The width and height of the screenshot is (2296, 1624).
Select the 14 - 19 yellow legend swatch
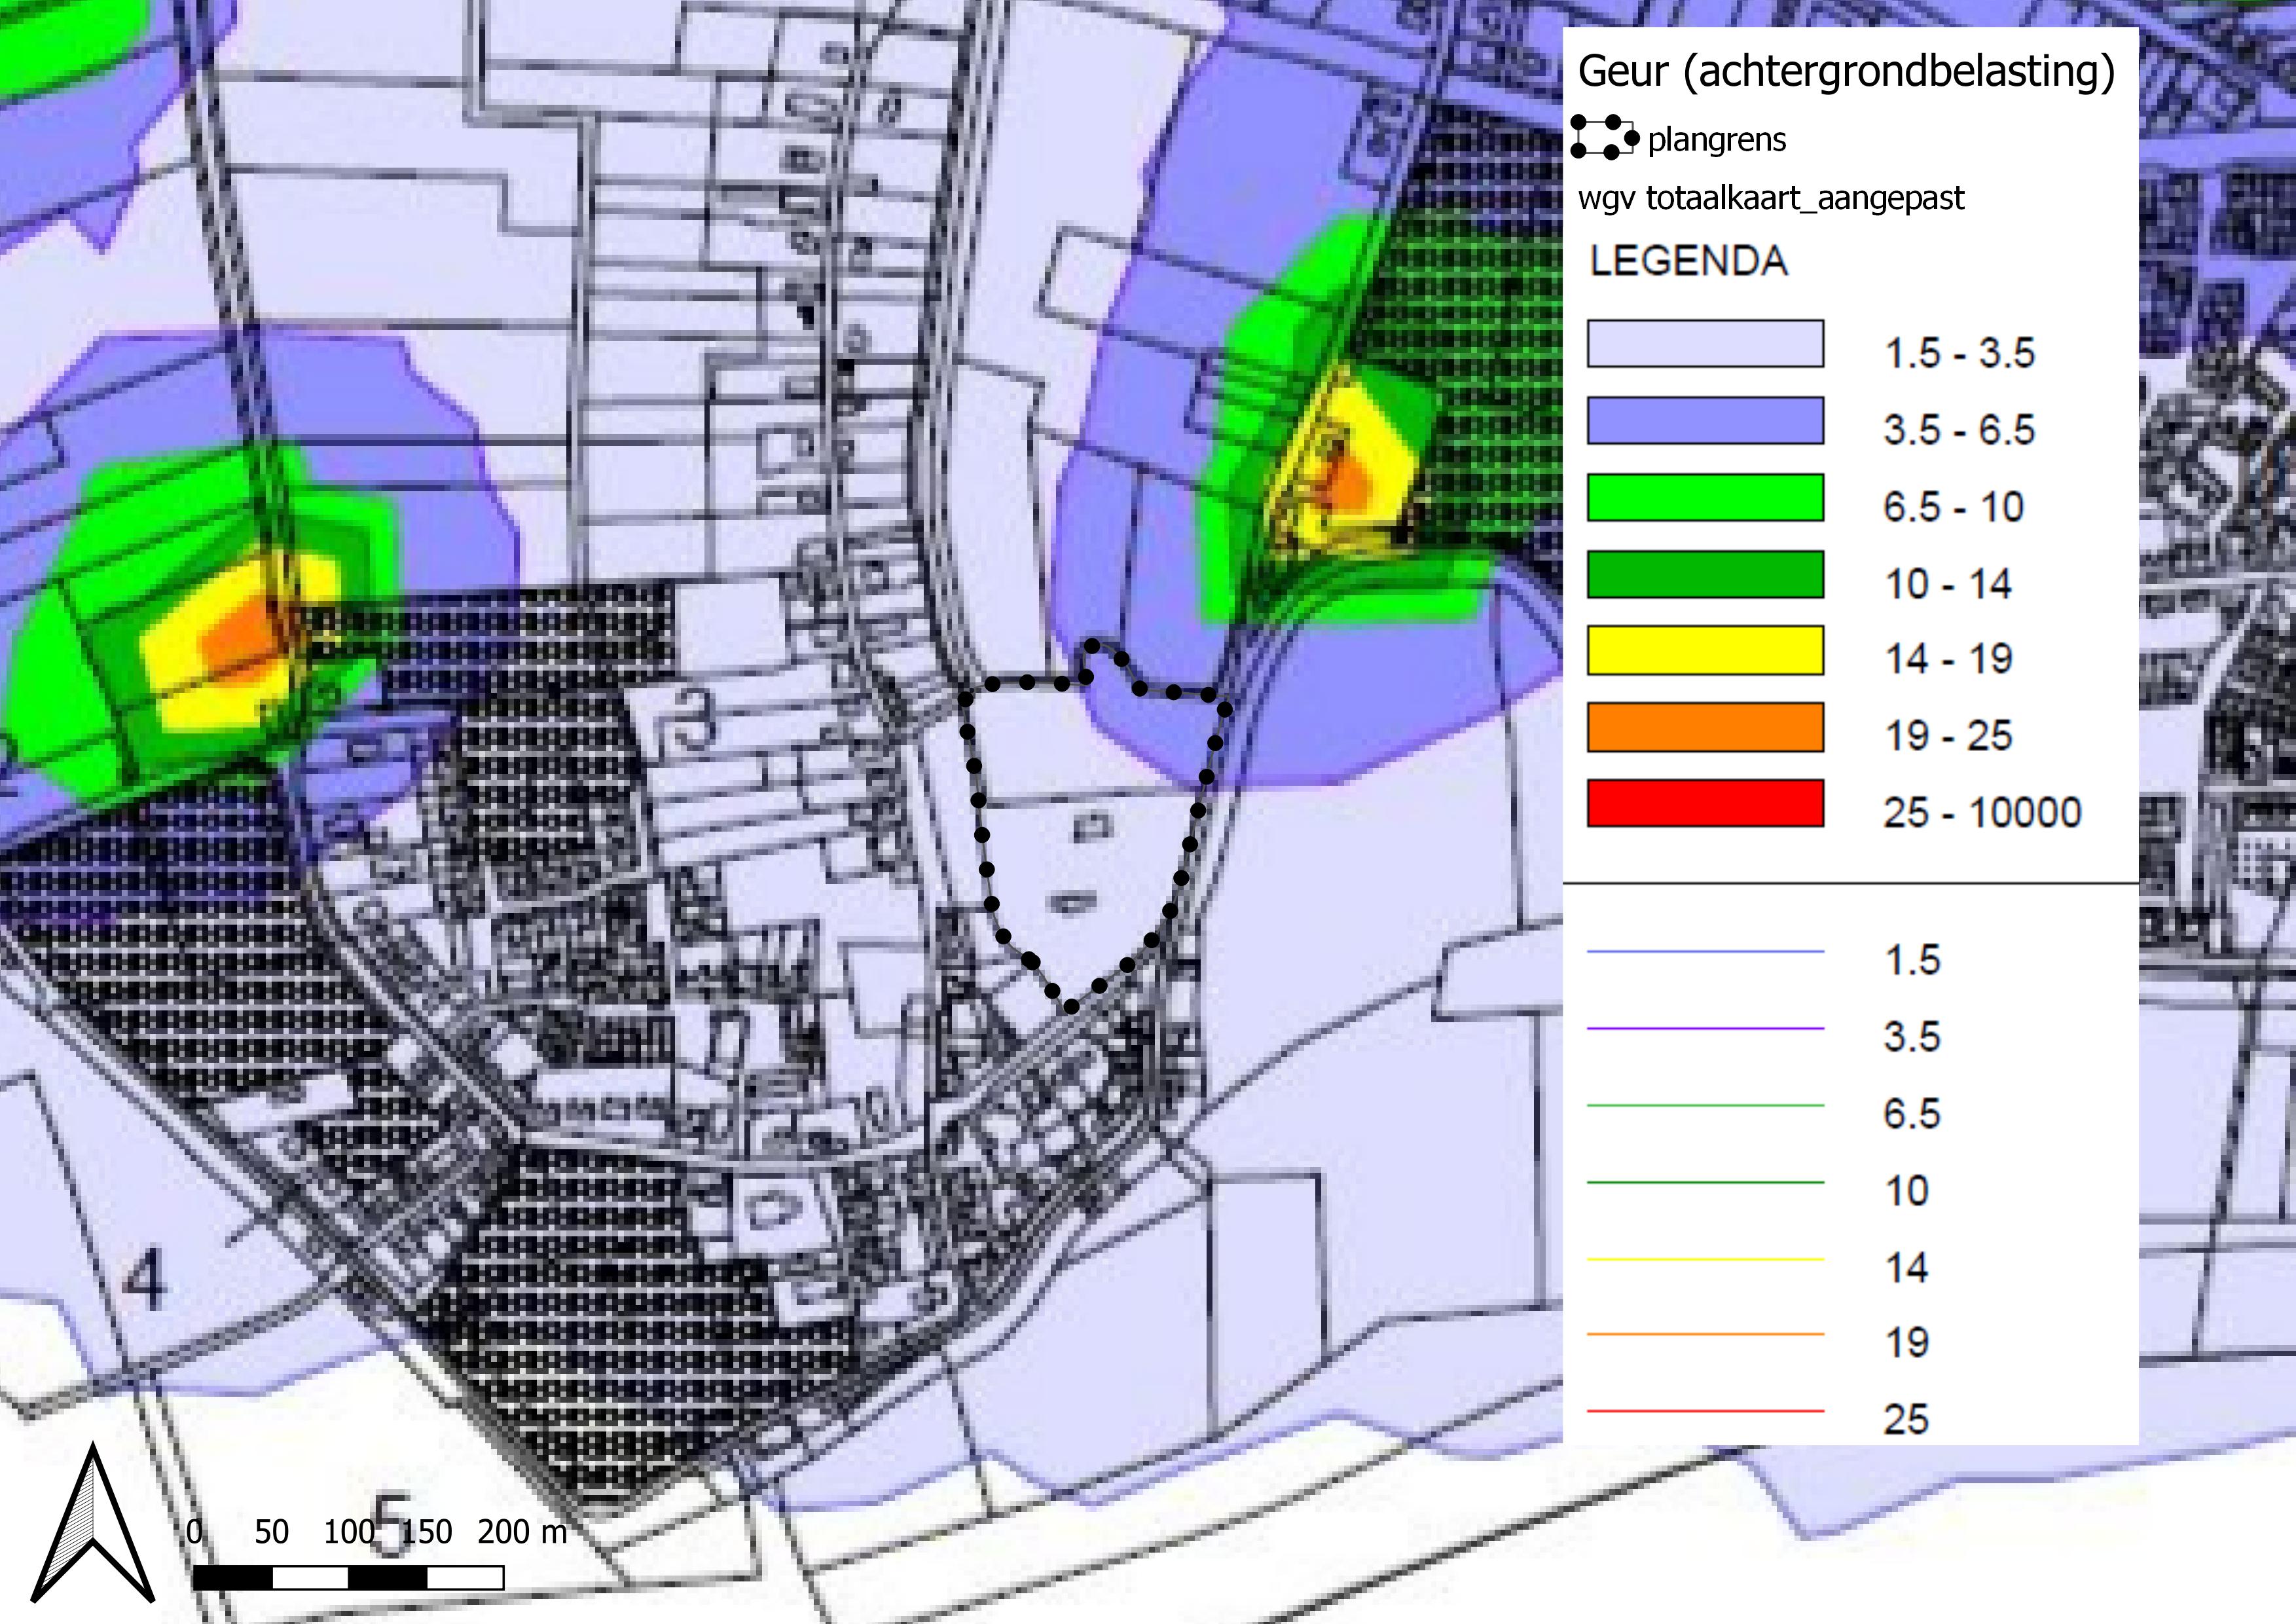[x=1705, y=651]
